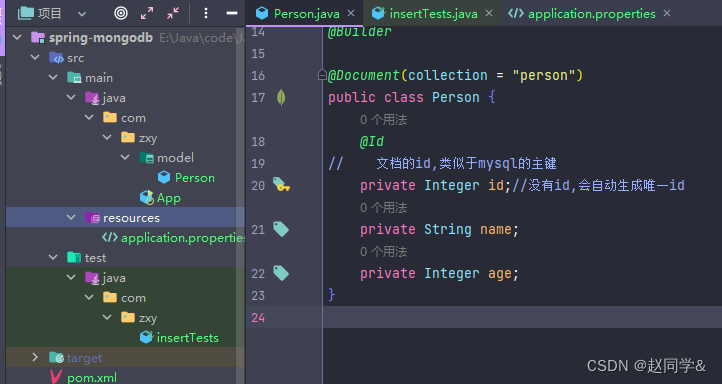Click the insertTests class icon in tree

point(146,337)
